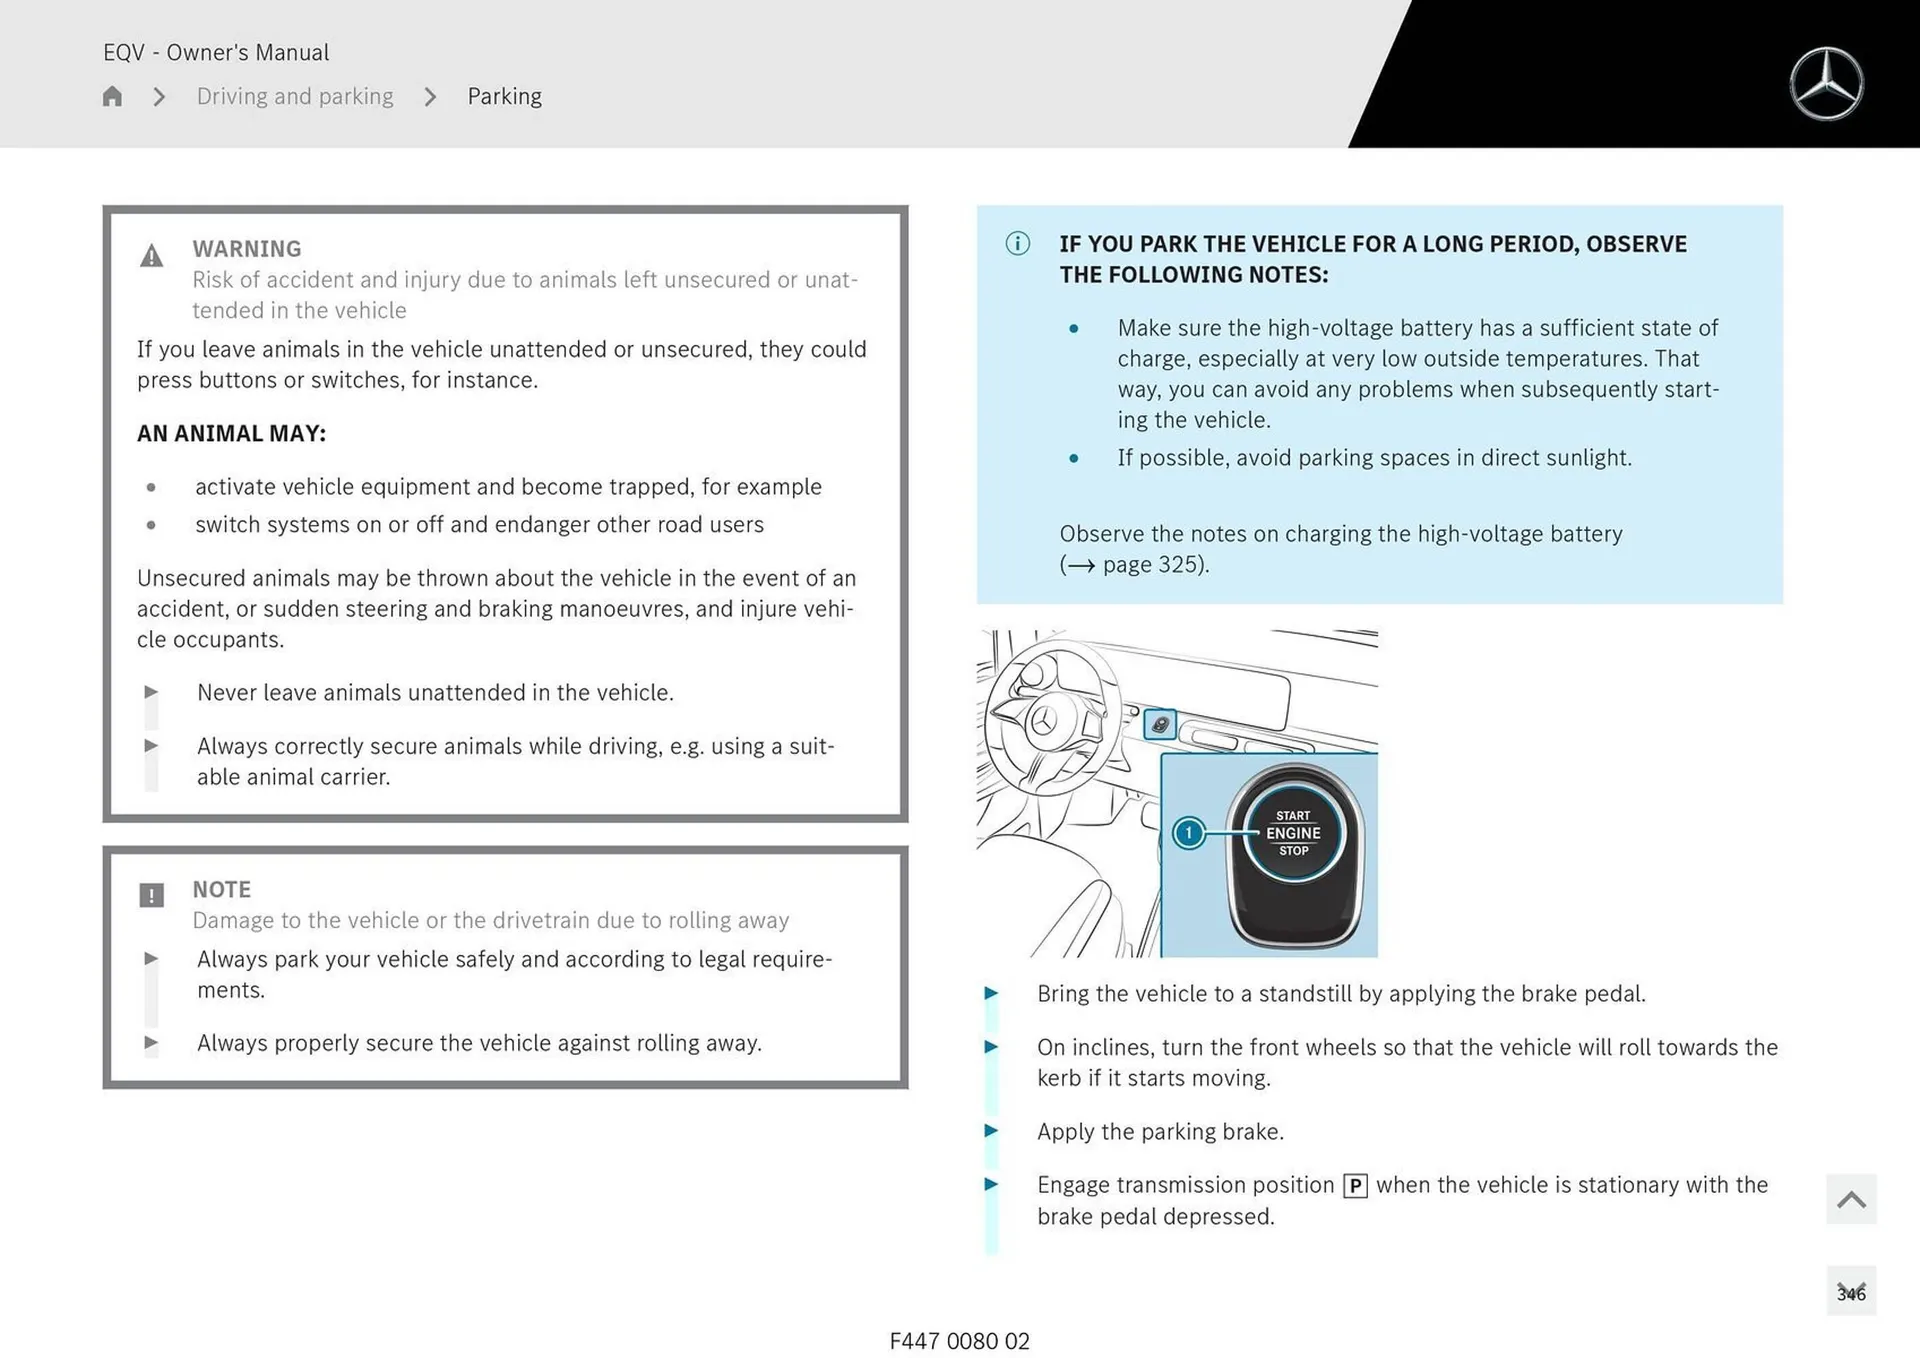Select callout marker 1 on the diagram
Image resolution: width=1920 pixels, height=1358 pixels.
pyautogui.click(x=1188, y=833)
